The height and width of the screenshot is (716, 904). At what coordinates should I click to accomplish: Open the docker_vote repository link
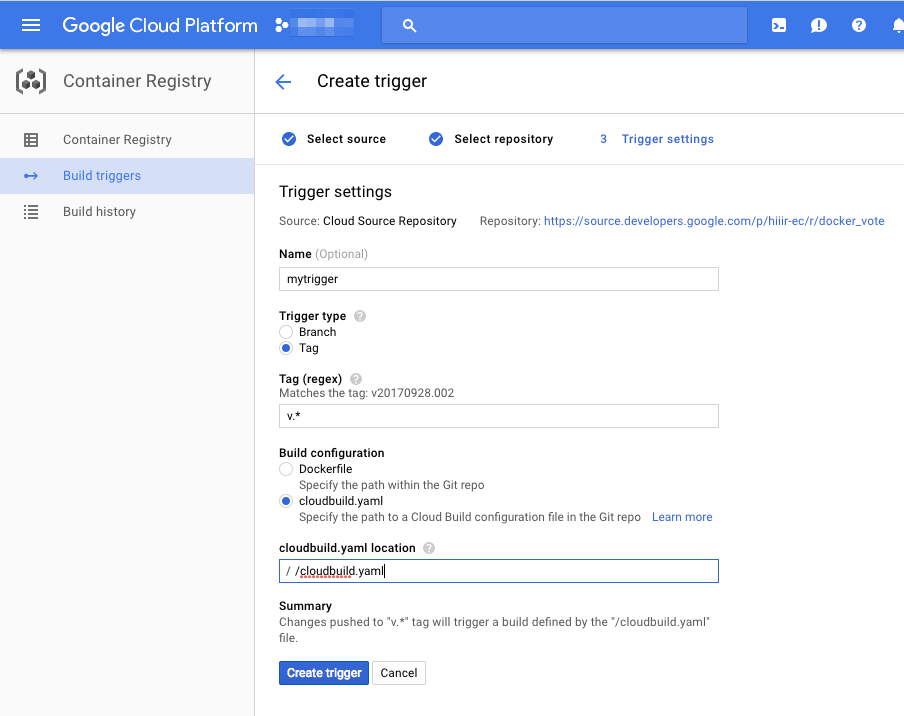pyautogui.click(x=714, y=221)
